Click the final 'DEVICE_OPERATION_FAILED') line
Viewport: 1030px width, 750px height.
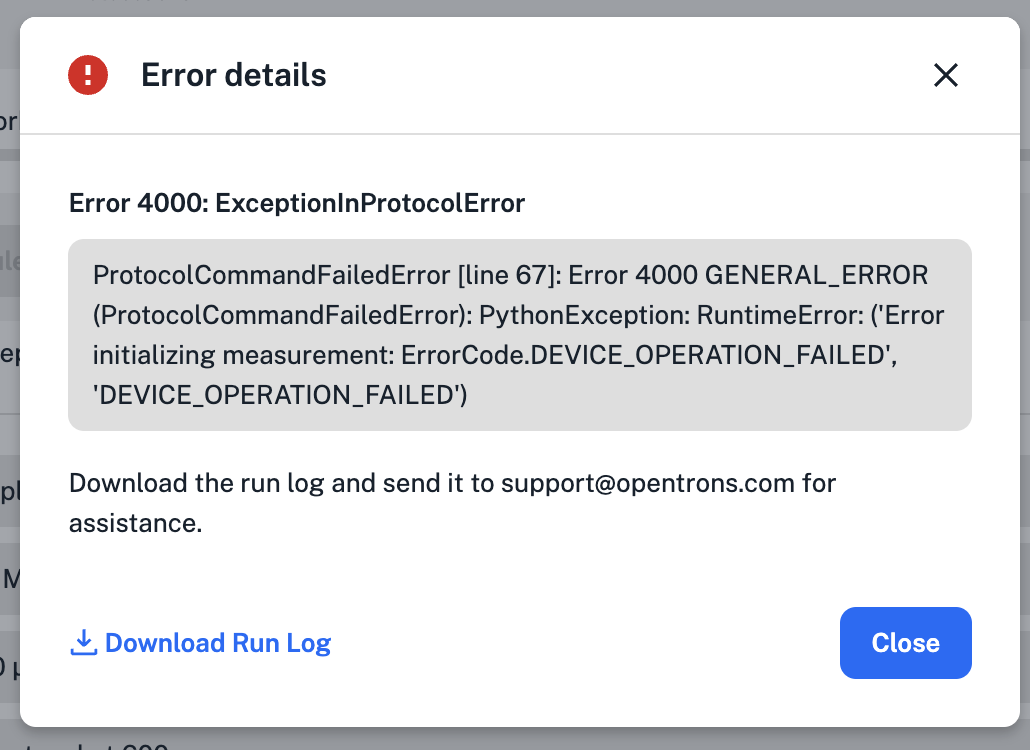pyautogui.click(x=280, y=396)
